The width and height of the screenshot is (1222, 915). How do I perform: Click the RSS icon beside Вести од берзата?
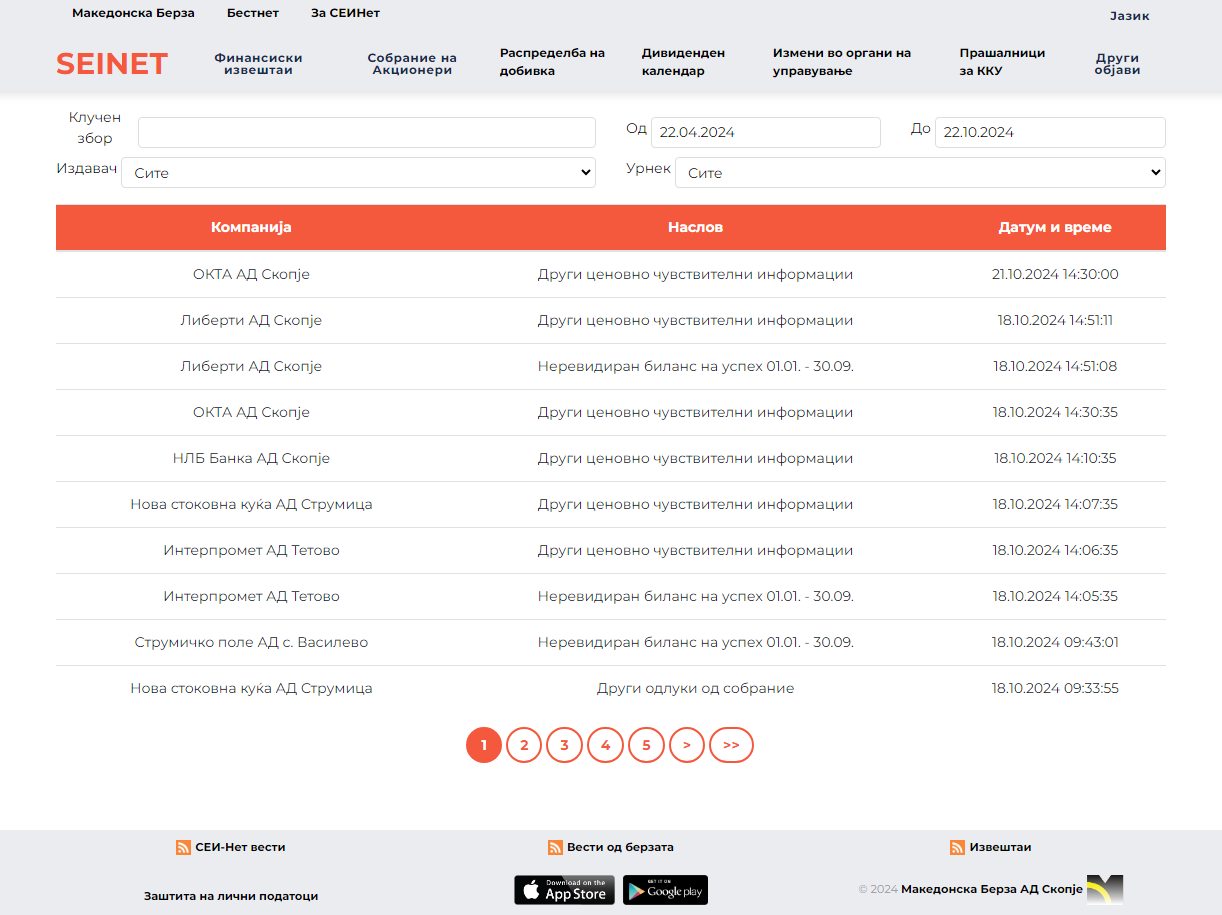click(x=555, y=847)
